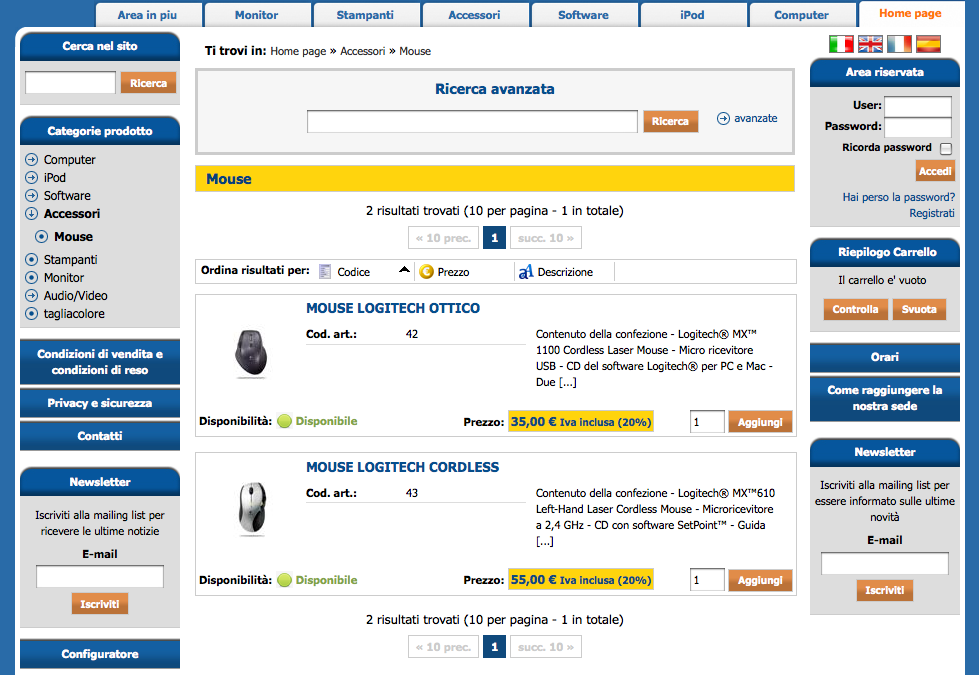Tick the Ricorda password checkbox
This screenshot has width=979, height=675.
[946, 149]
